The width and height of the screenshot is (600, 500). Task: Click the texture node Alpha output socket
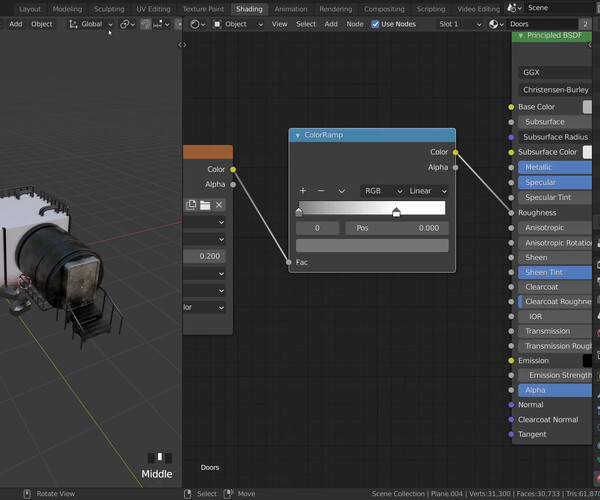233,184
